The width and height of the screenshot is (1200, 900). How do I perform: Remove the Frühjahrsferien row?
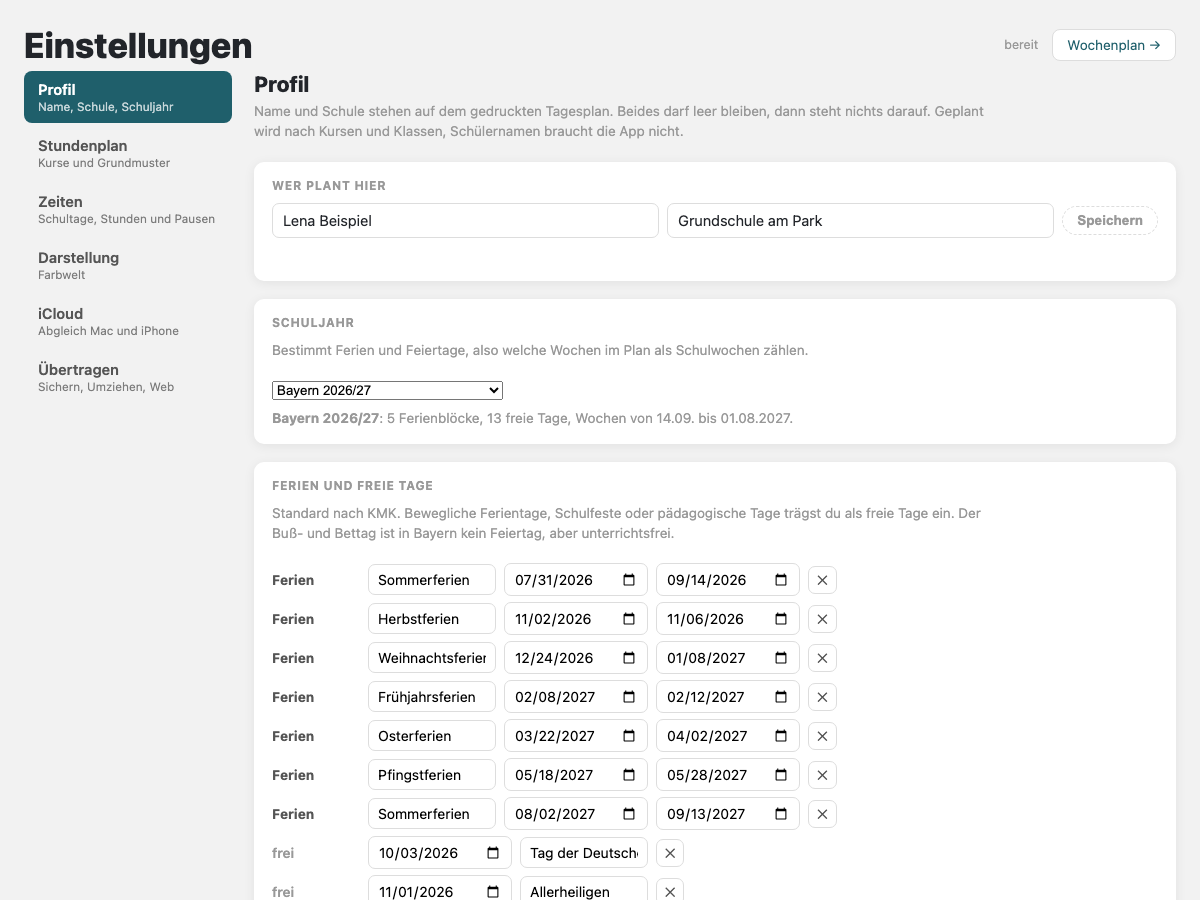coord(822,697)
